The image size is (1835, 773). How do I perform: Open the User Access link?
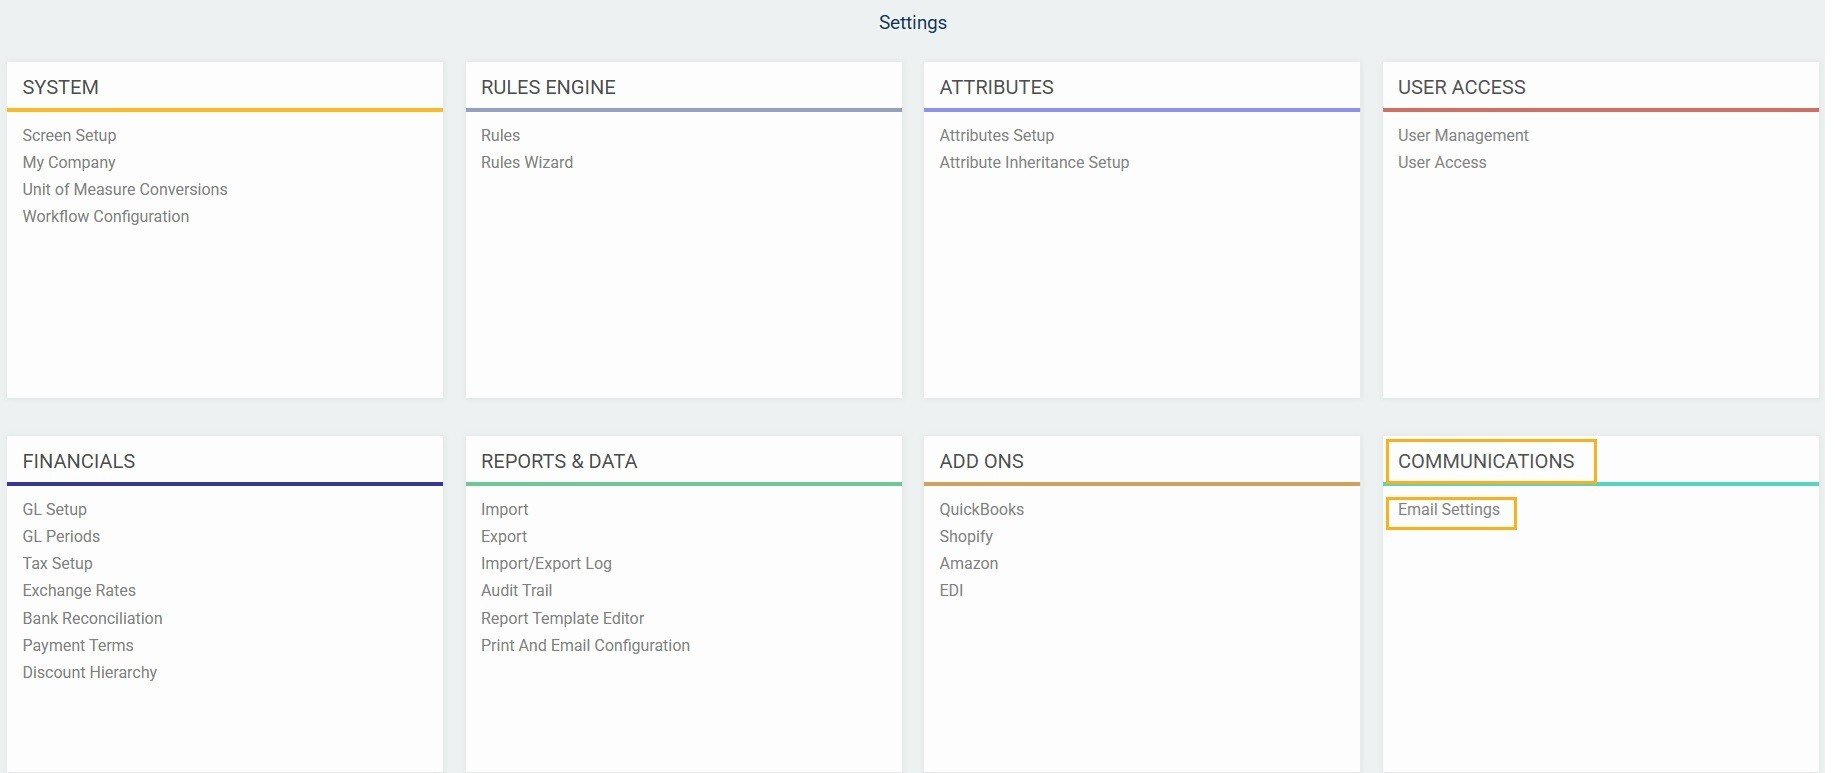coord(1441,162)
